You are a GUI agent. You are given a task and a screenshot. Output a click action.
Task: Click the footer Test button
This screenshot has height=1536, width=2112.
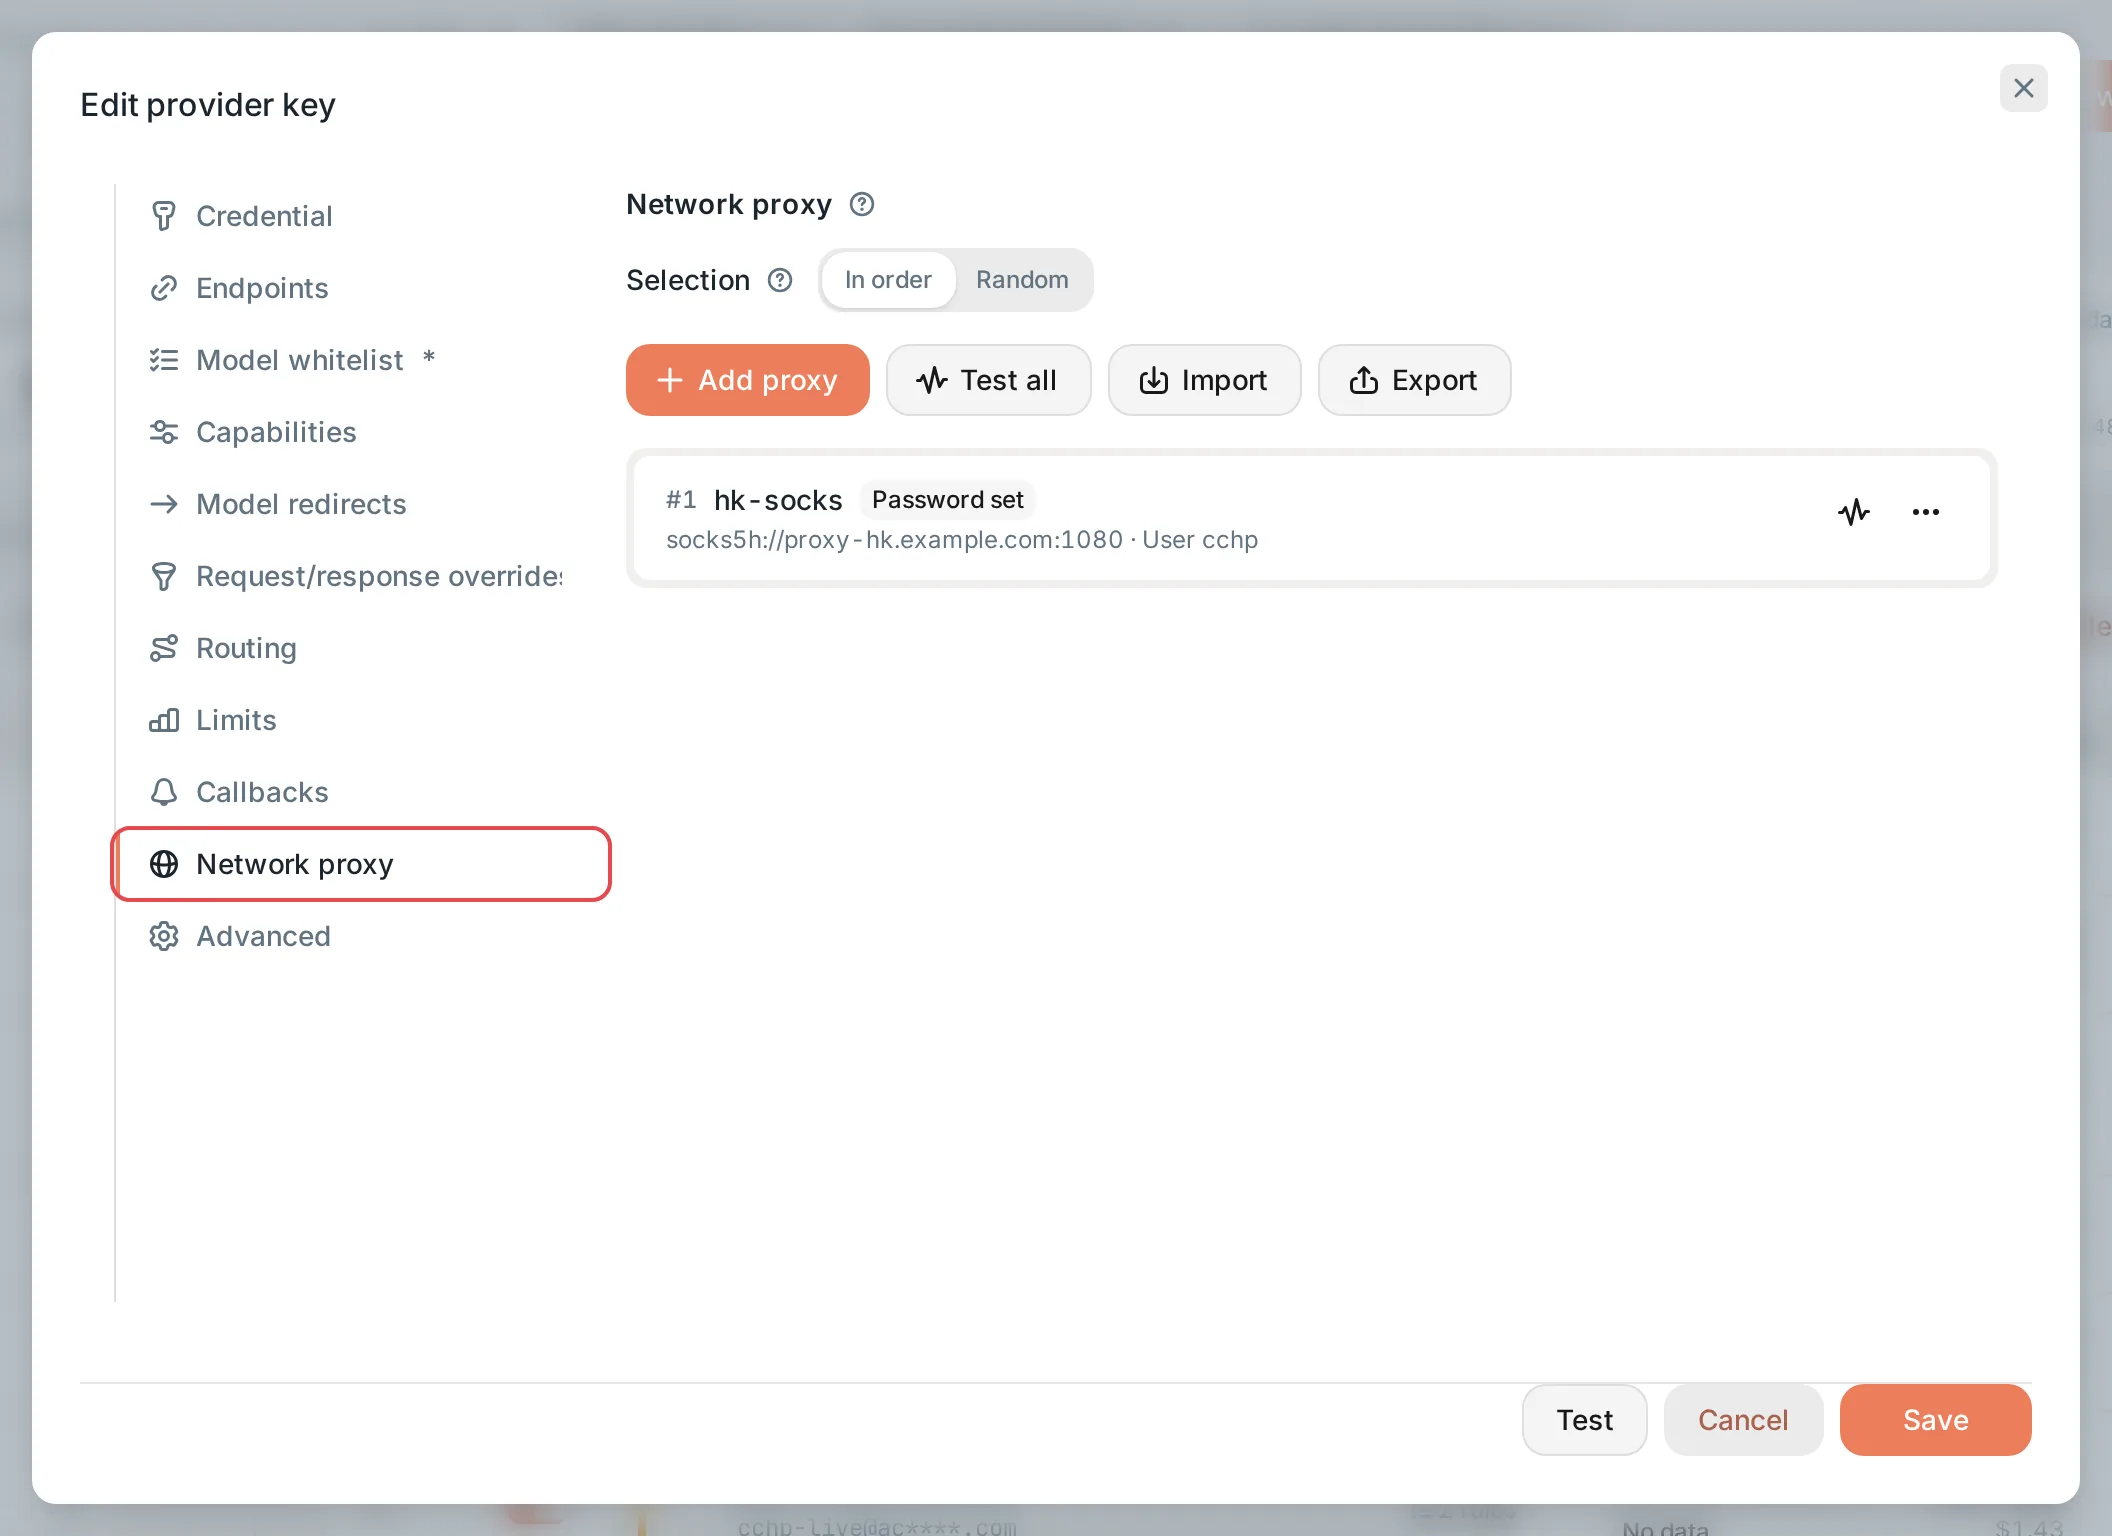coord(1584,1420)
